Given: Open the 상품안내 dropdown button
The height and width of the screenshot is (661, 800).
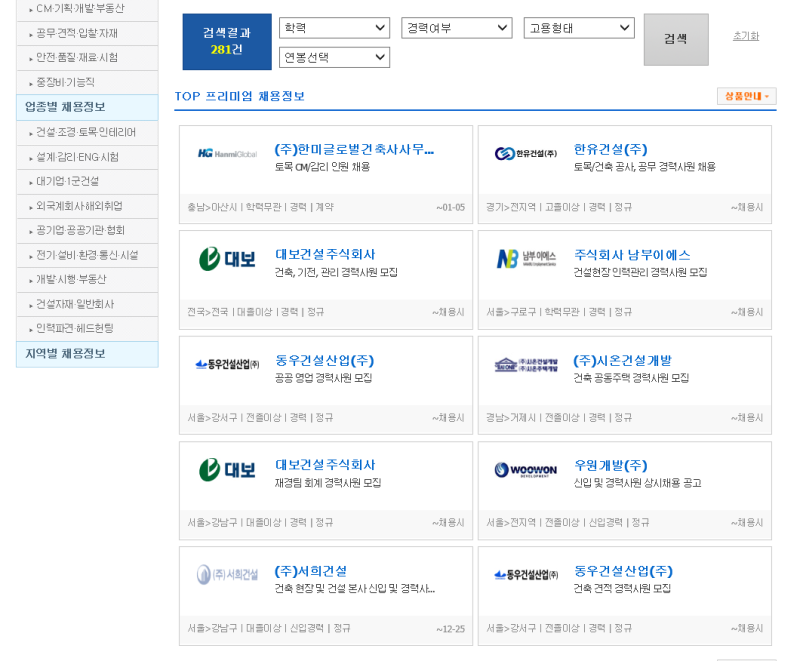Looking at the screenshot, I should tap(746, 96).
